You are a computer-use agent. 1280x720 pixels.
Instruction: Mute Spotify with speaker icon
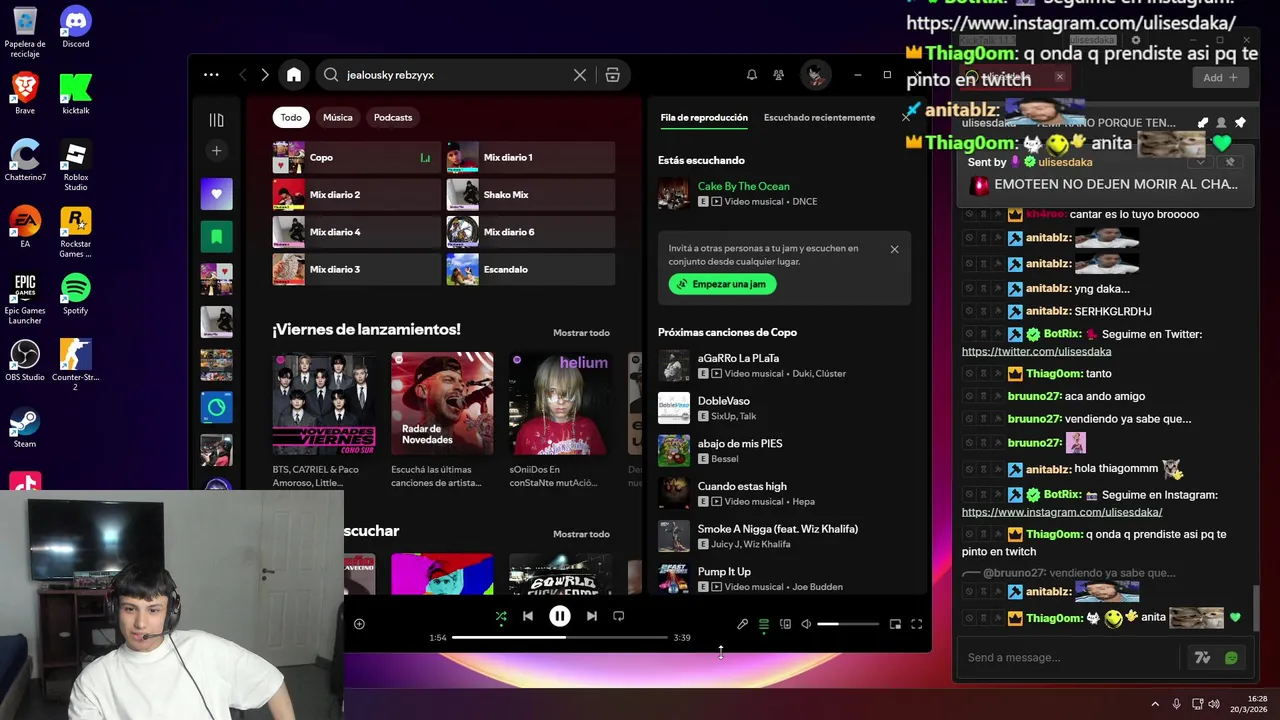[x=806, y=624]
